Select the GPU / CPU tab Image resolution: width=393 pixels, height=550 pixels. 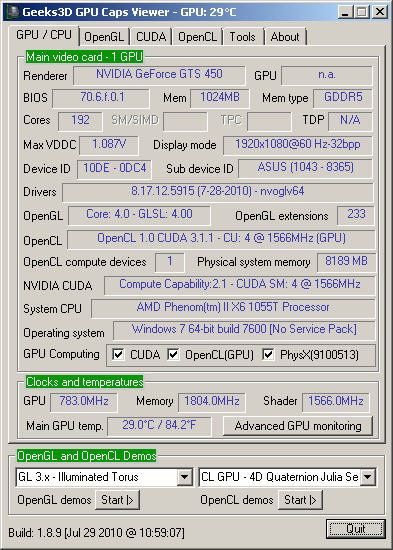pyautogui.click(x=44, y=35)
